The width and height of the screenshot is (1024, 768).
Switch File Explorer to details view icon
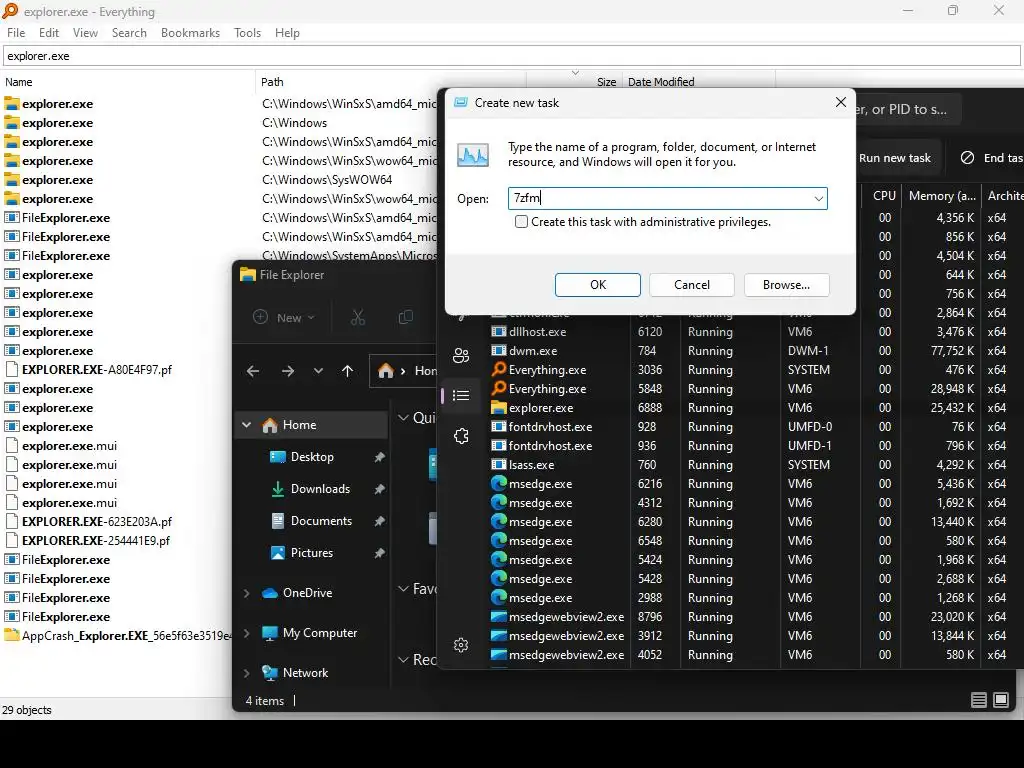pos(979,700)
